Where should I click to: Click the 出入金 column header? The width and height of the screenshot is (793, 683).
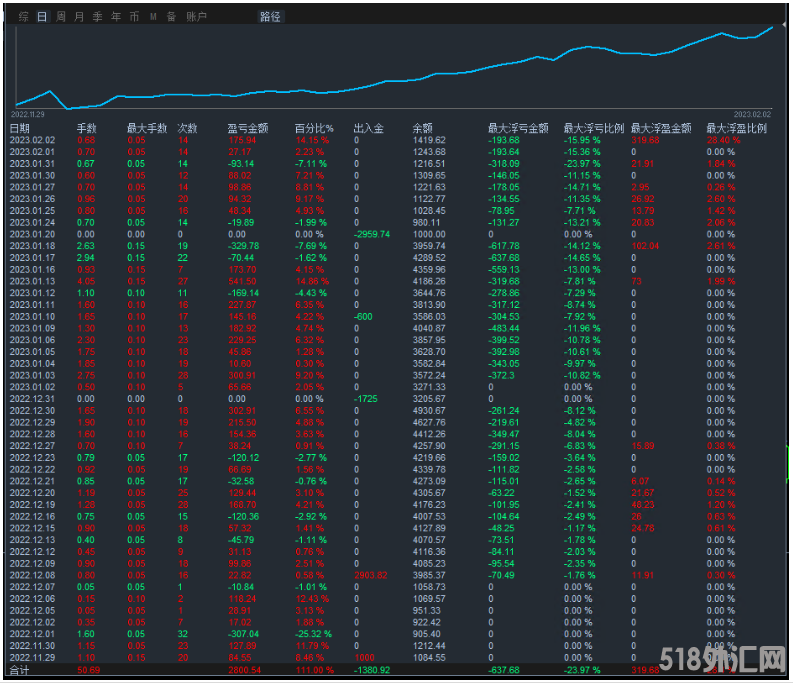[x=369, y=129]
